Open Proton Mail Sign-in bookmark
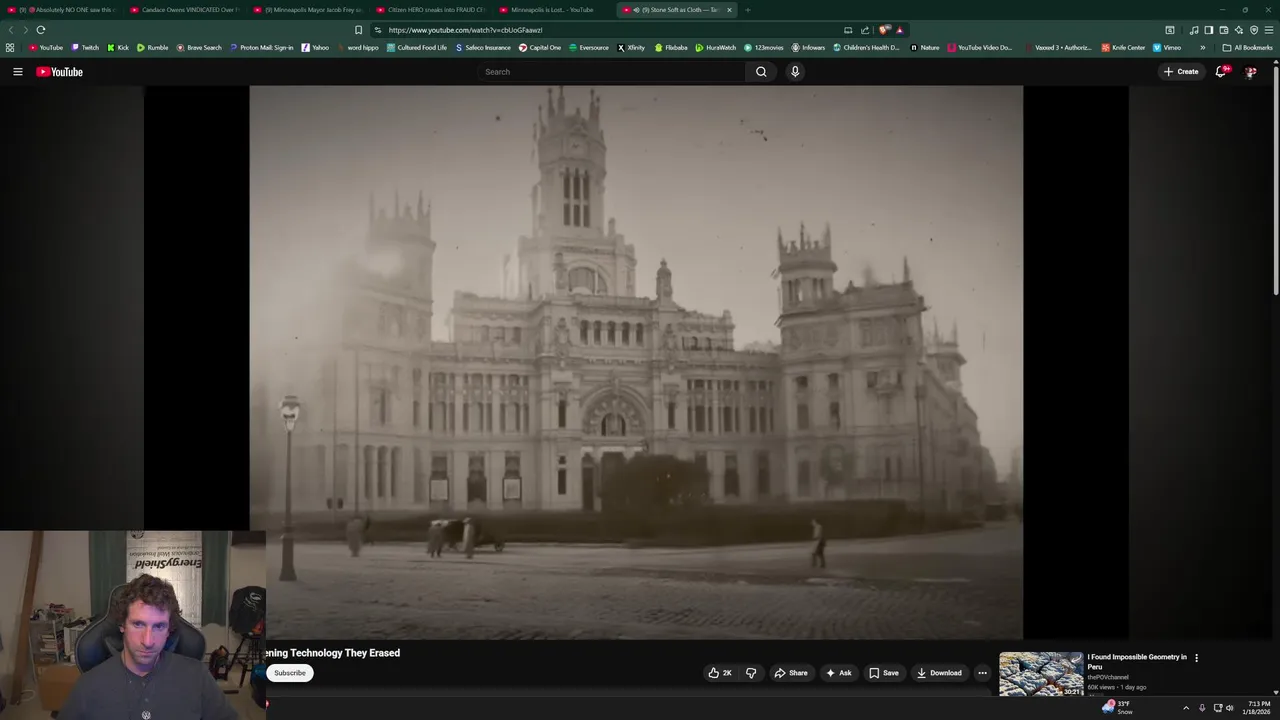The image size is (1280, 720). tap(261, 47)
